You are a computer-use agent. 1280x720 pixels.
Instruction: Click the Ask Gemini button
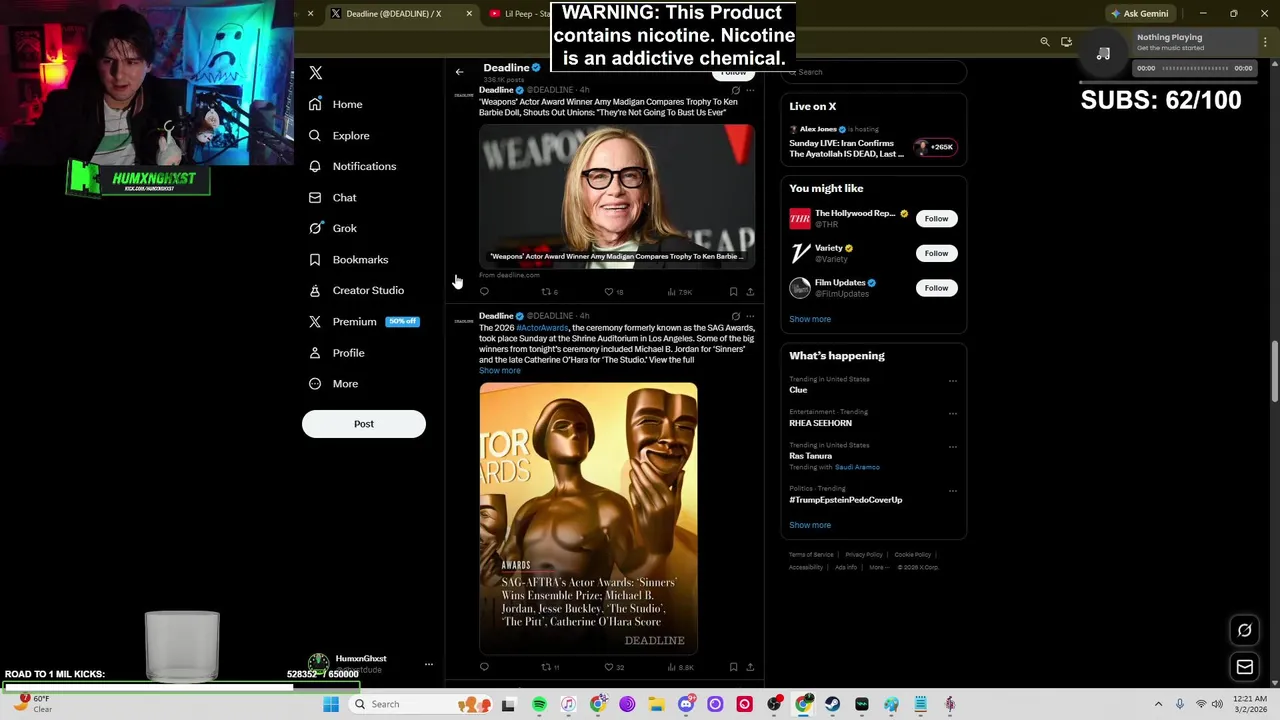pos(1139,14)
